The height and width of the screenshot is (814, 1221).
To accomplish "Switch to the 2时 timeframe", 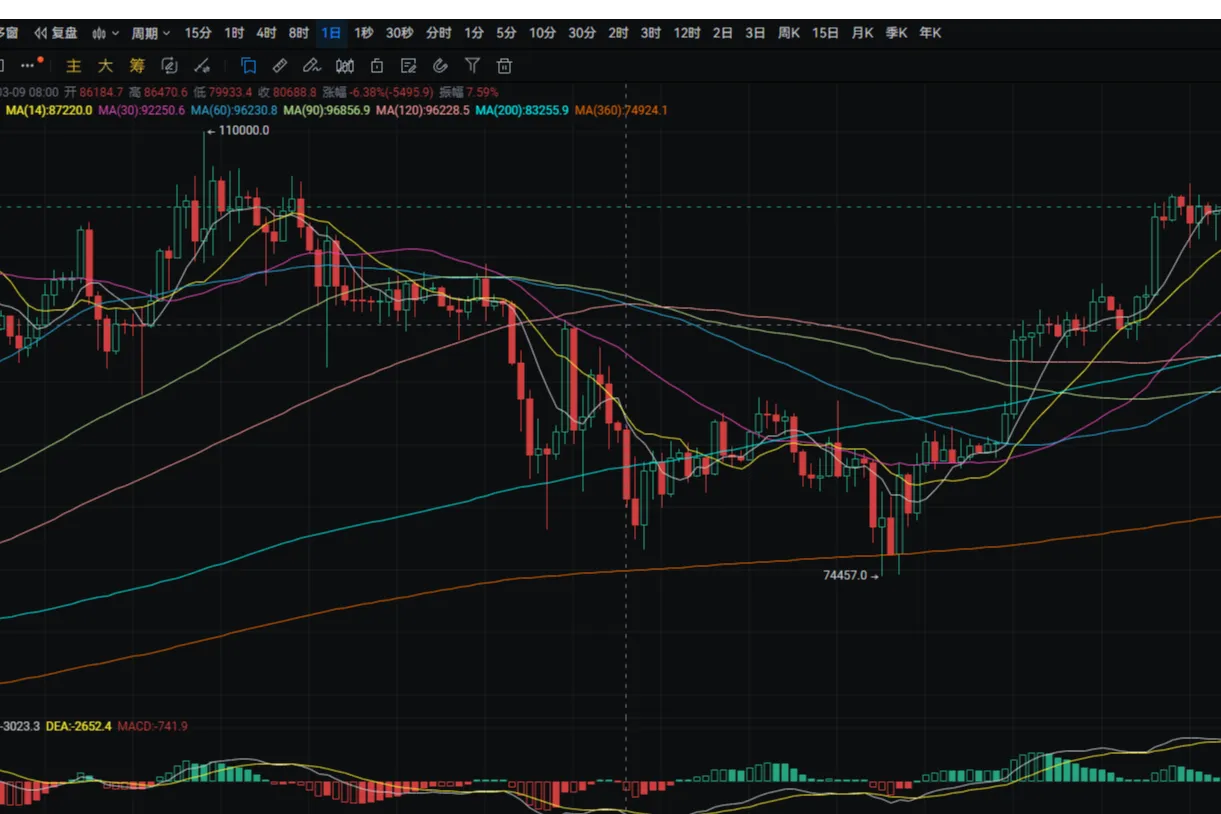I will (x=618, y=33).
